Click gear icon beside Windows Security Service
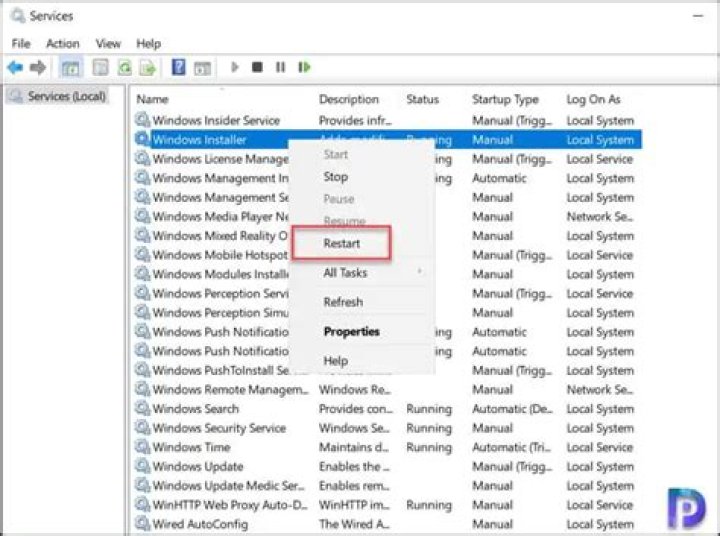720x536 pixels. pyautogui.click(x=142, y=427)
